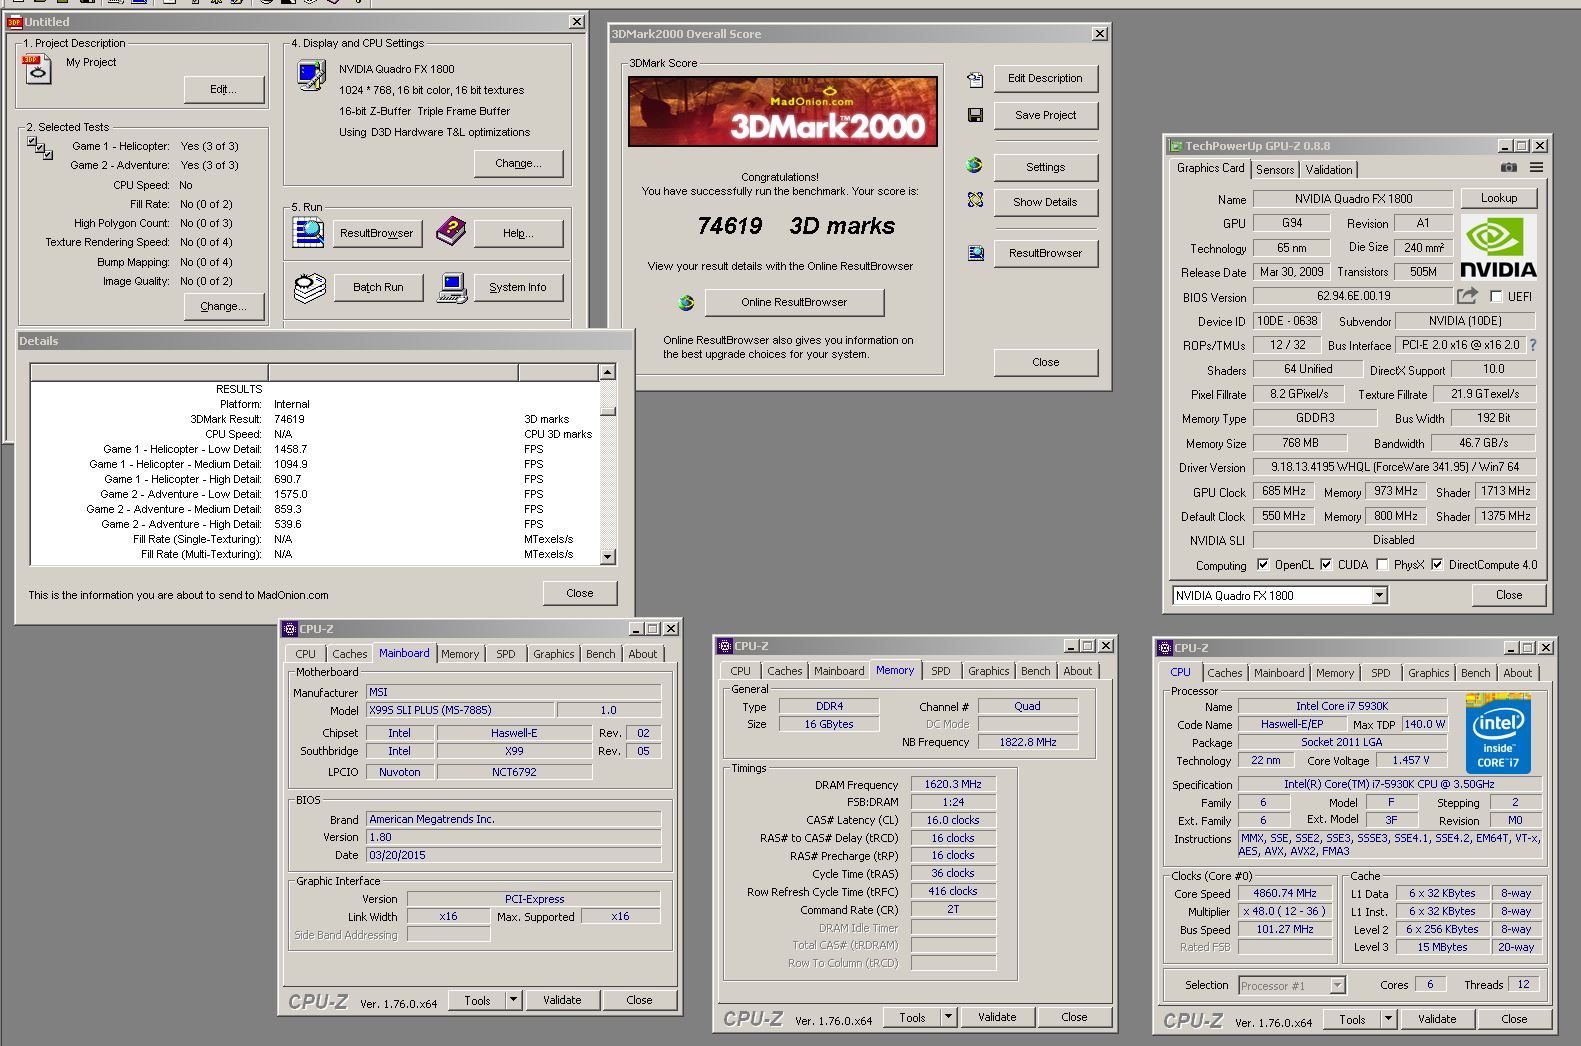The height and width of the screenshot is (1046, 1581).
Task: Click Change button in Display and CPU Settings
Action: [518, 163]
